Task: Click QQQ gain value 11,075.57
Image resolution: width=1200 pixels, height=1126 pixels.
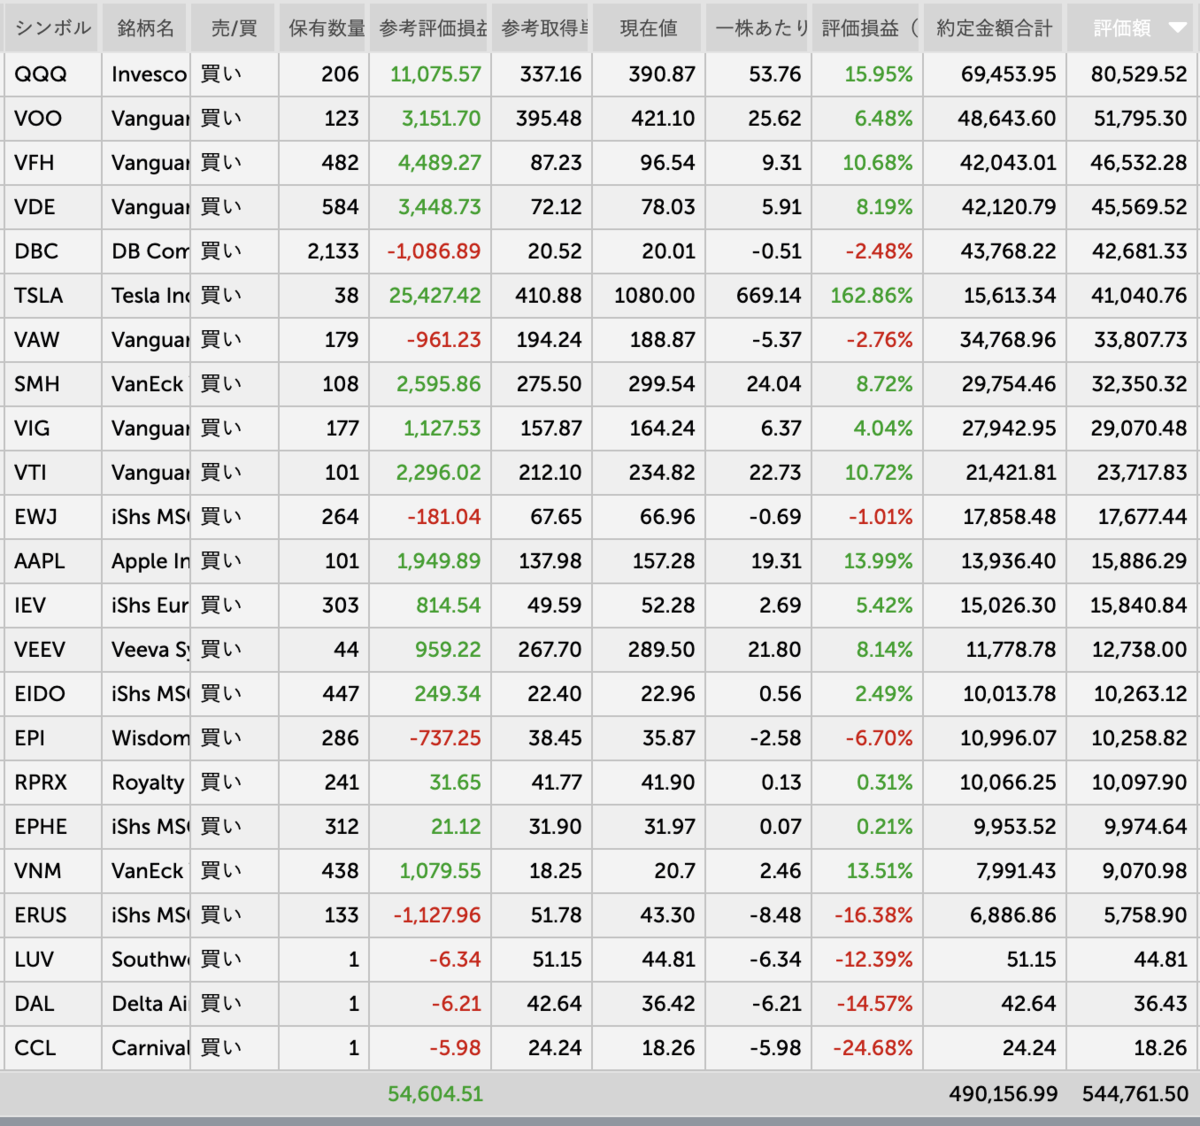Action: 435,75
